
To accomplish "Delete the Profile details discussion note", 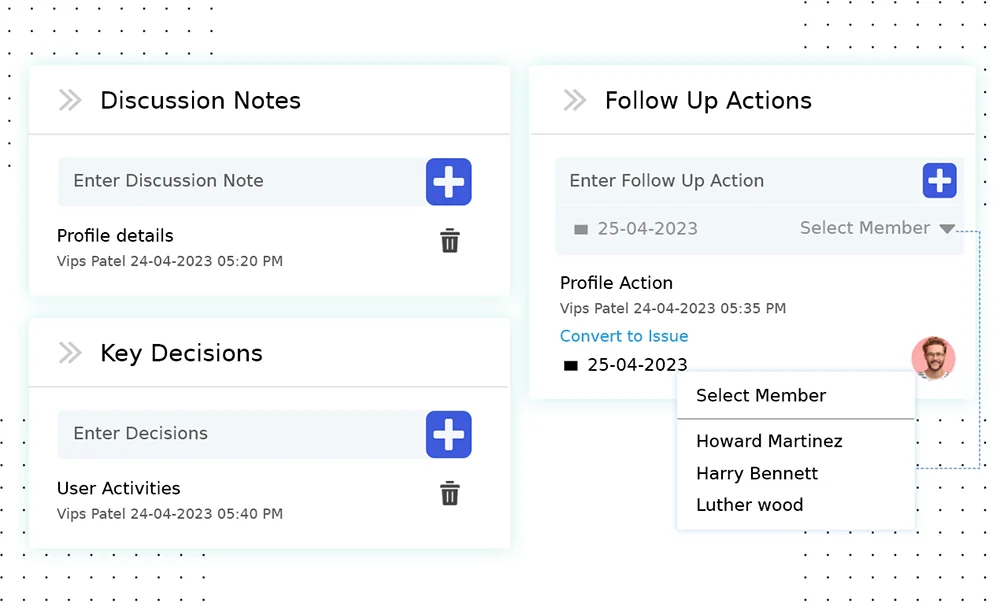I will (x=450, y=241).
